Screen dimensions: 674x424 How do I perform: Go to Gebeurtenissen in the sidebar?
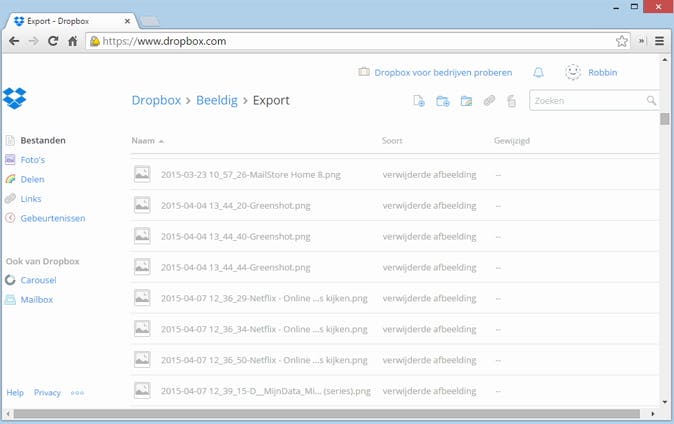point(52,218)
